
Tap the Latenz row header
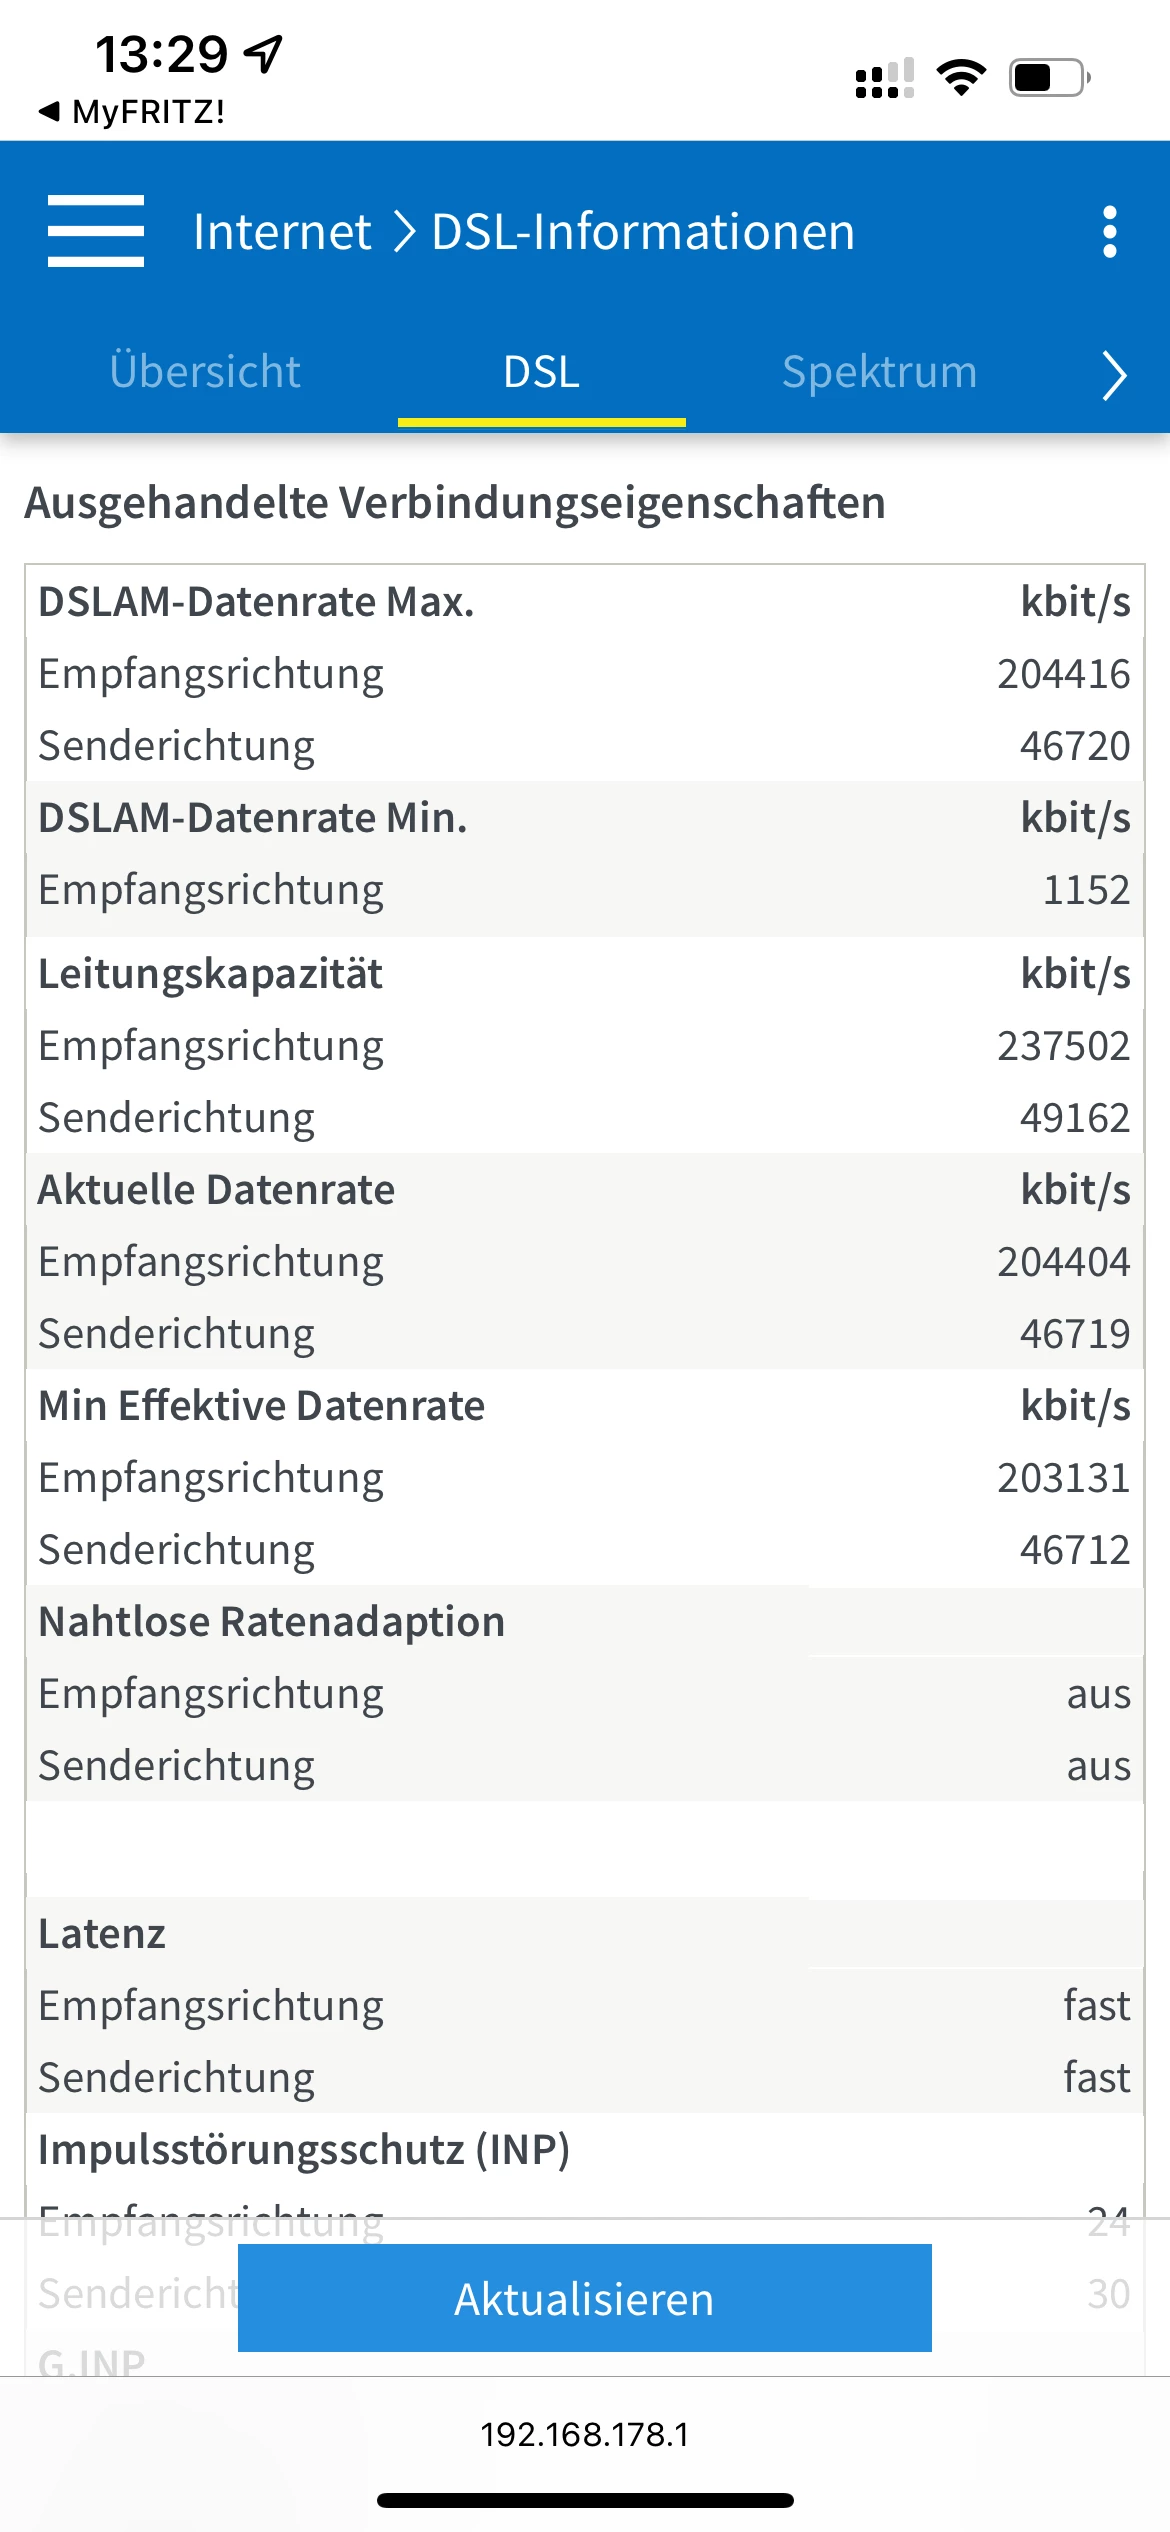[102, 1934]
